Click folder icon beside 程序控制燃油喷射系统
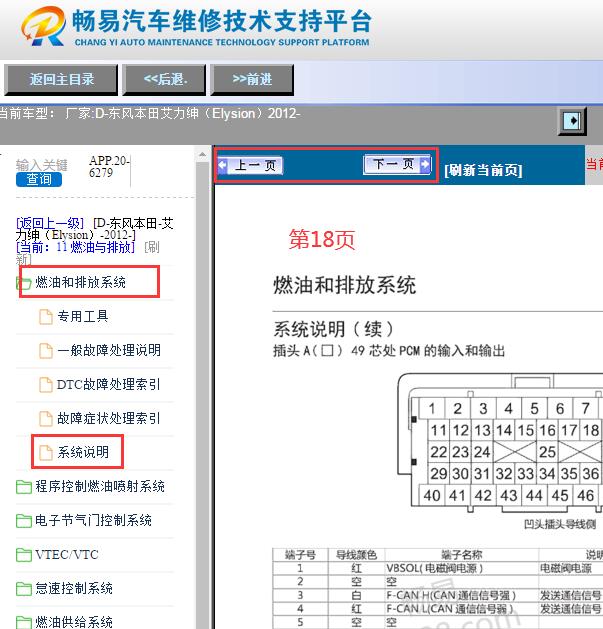The width and height of the screenshot is (603, 629). [x=24, y=487]
